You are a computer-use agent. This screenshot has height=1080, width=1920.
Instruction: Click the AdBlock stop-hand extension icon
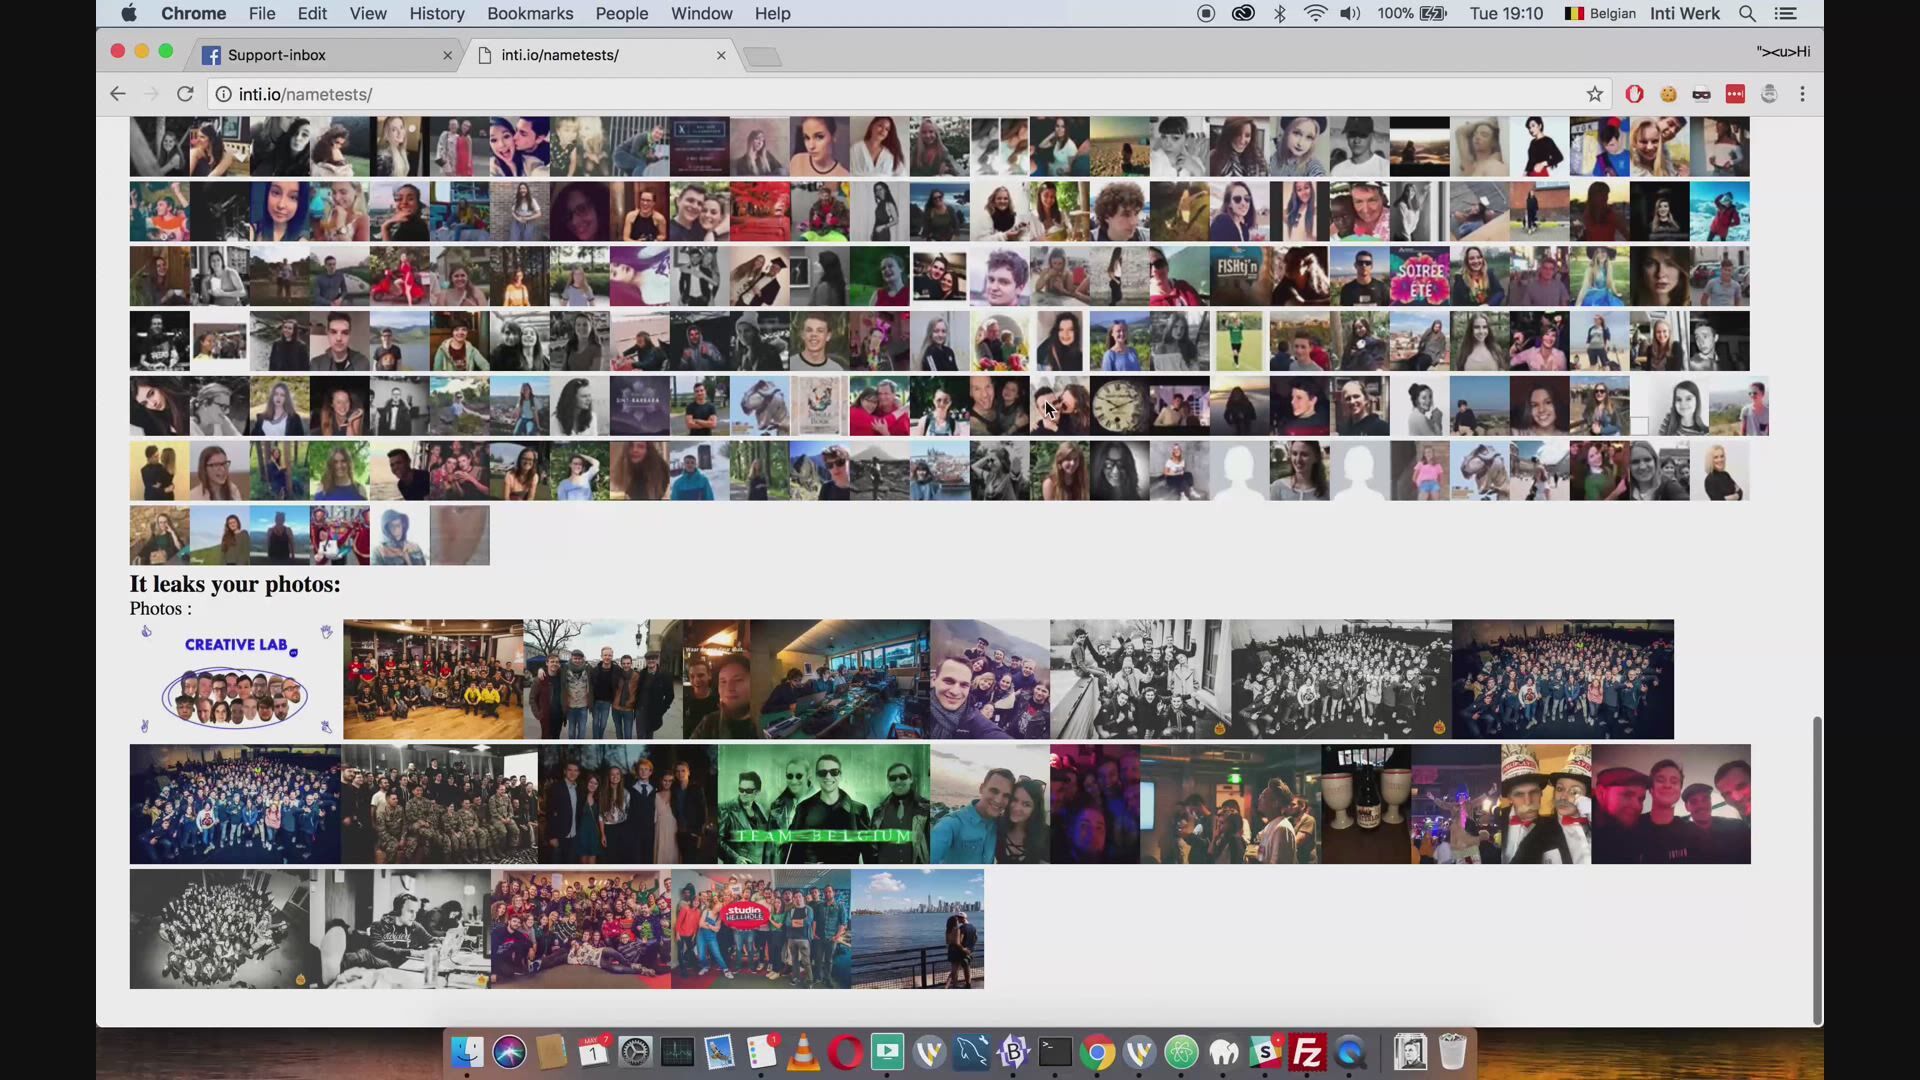tap(1634, 94)
